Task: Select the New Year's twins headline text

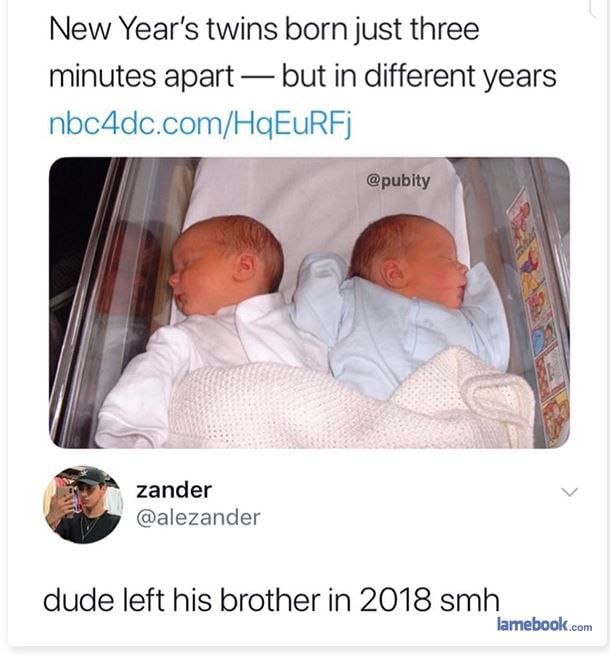Action: [x=302, y=52]
